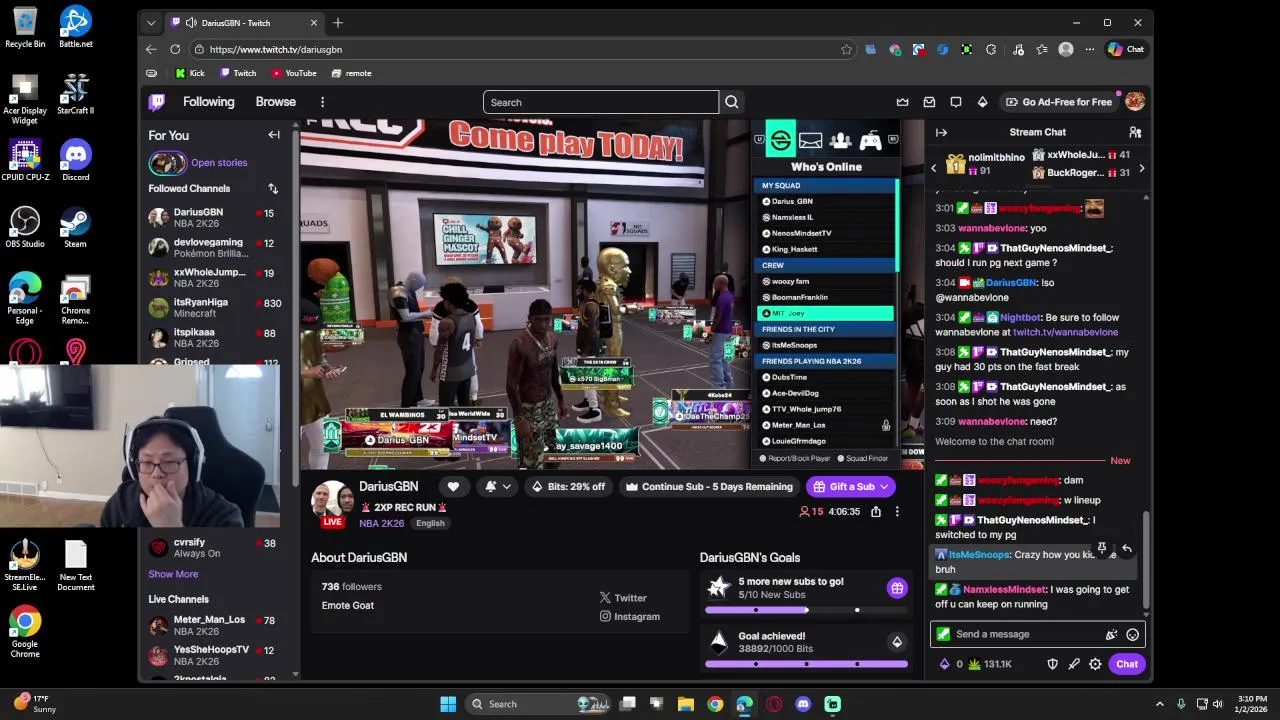Reply to ItsMeSnoops chat message
This screenshot has height=720, width=1280.
point(1126,548)
